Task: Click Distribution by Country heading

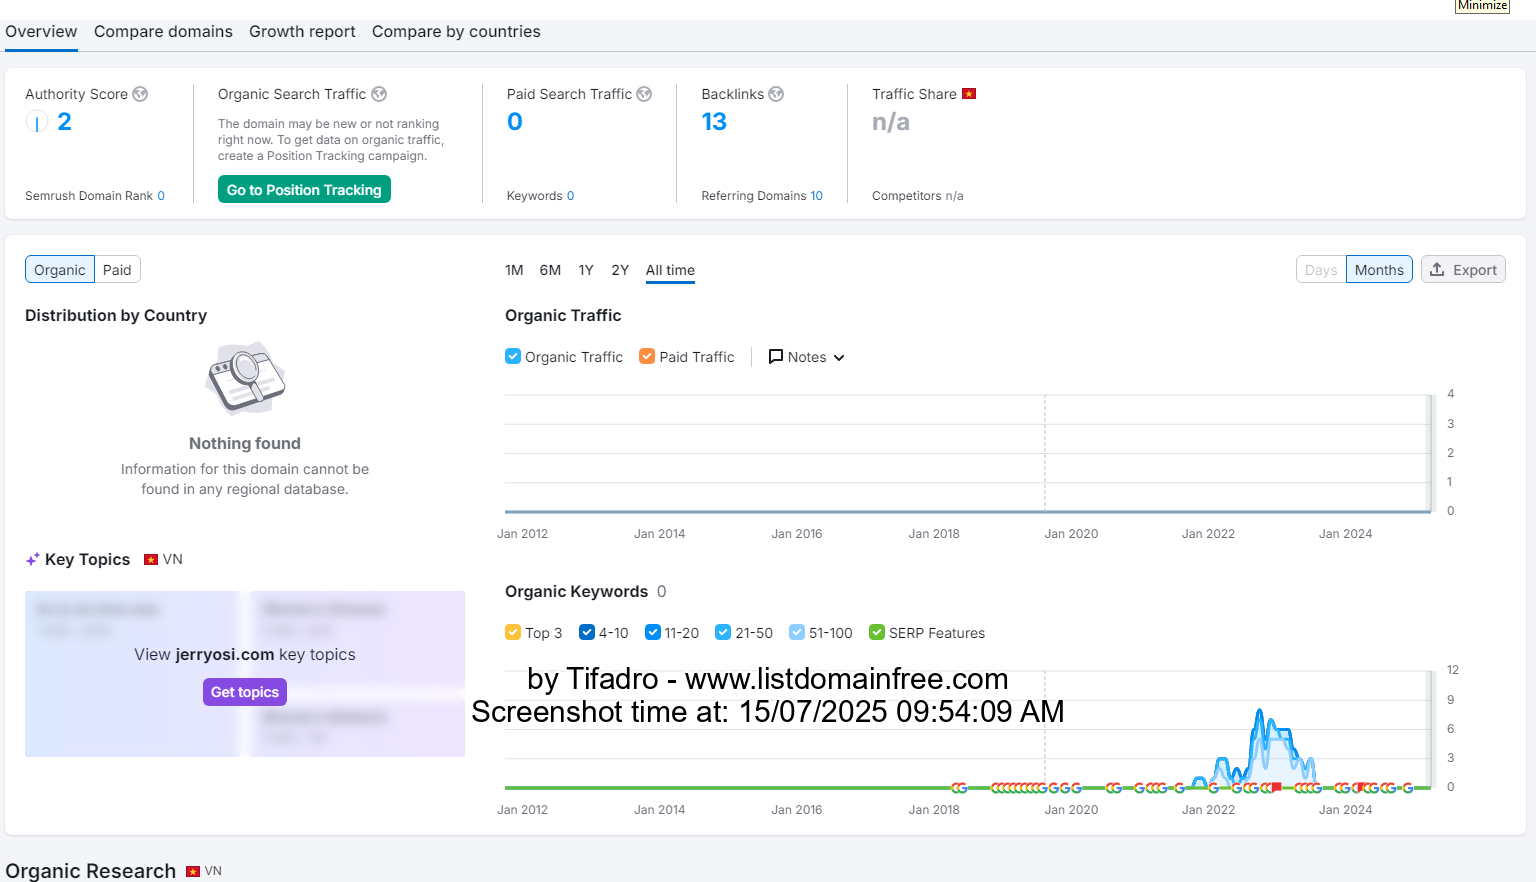Action: tap(116, 316)
